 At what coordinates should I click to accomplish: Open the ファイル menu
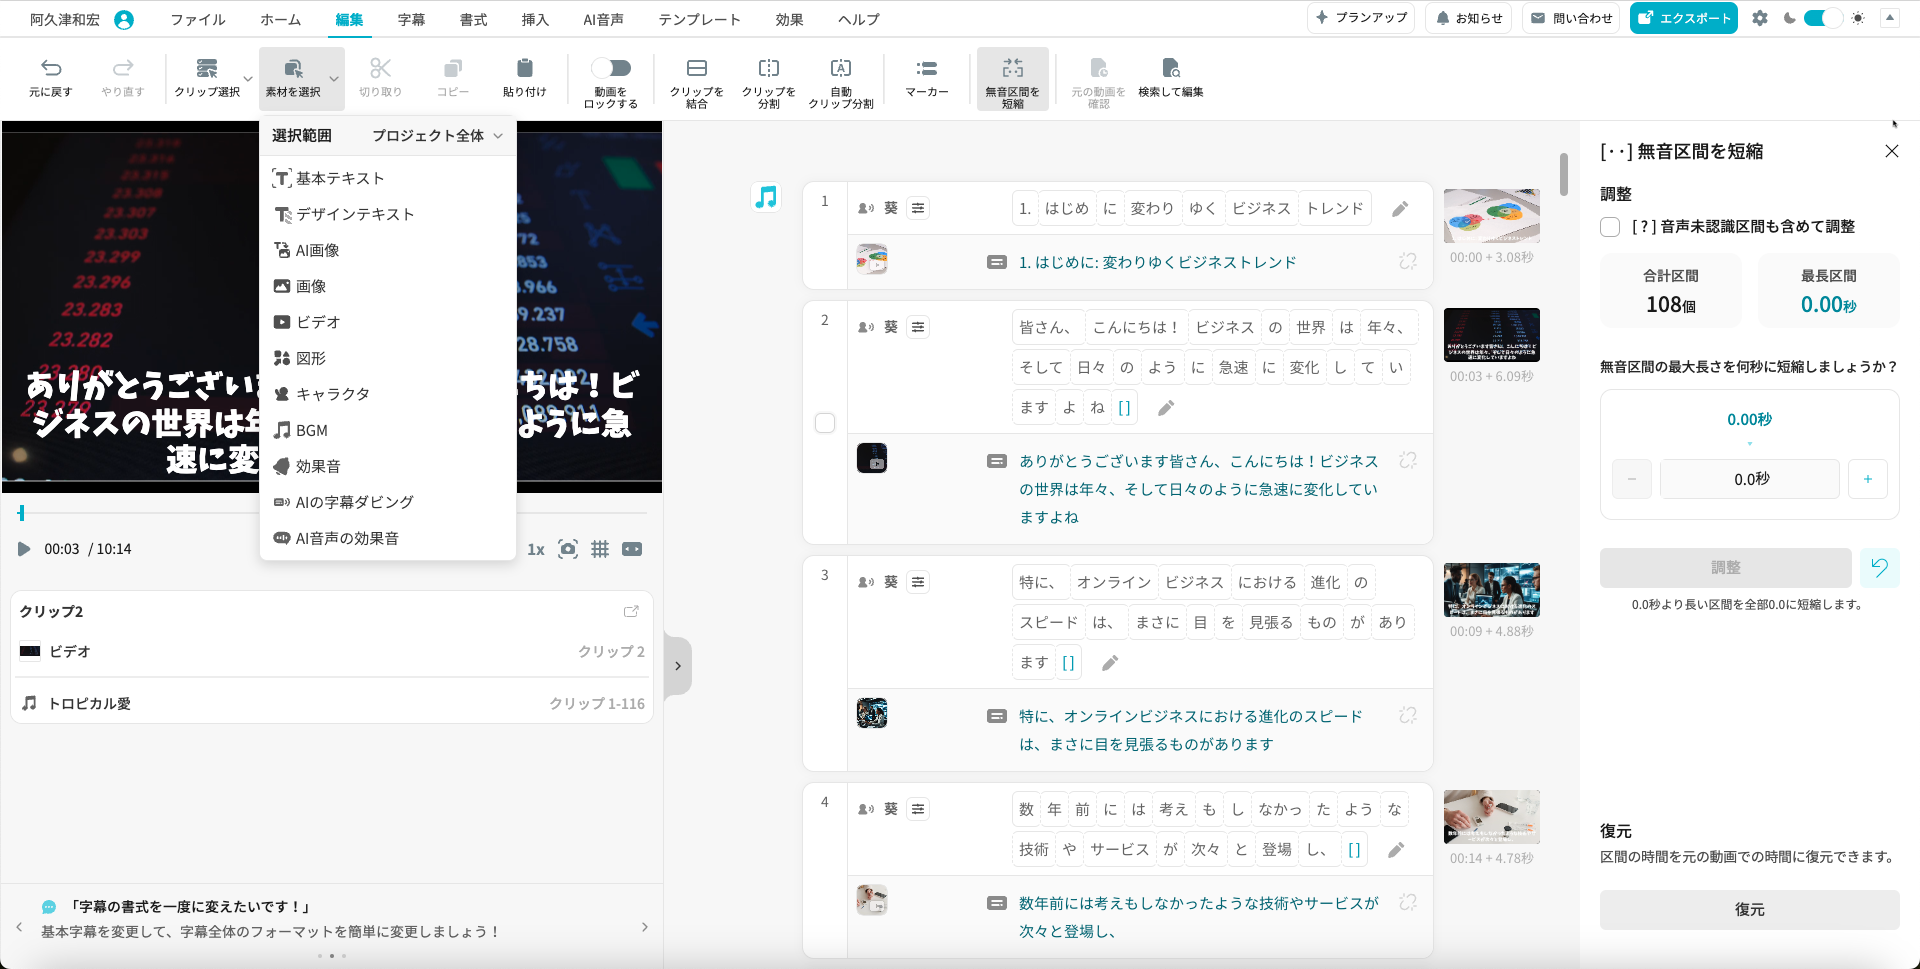coord(198,19)
